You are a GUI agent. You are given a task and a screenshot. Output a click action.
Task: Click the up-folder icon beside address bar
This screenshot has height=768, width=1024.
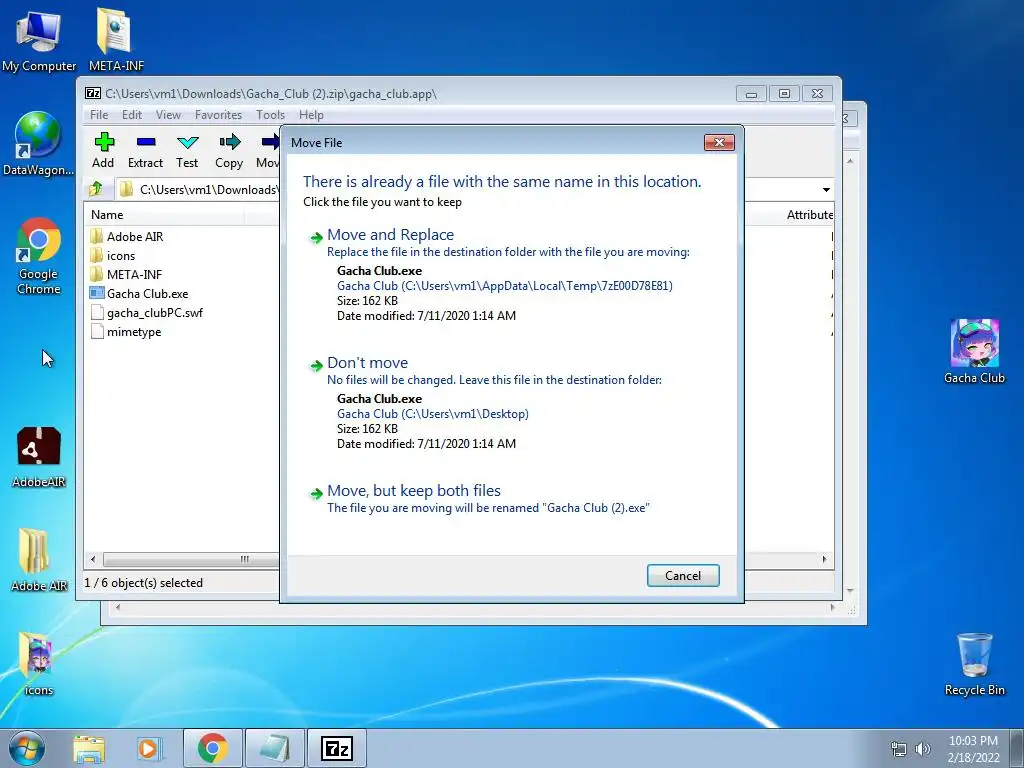[96, 189]
